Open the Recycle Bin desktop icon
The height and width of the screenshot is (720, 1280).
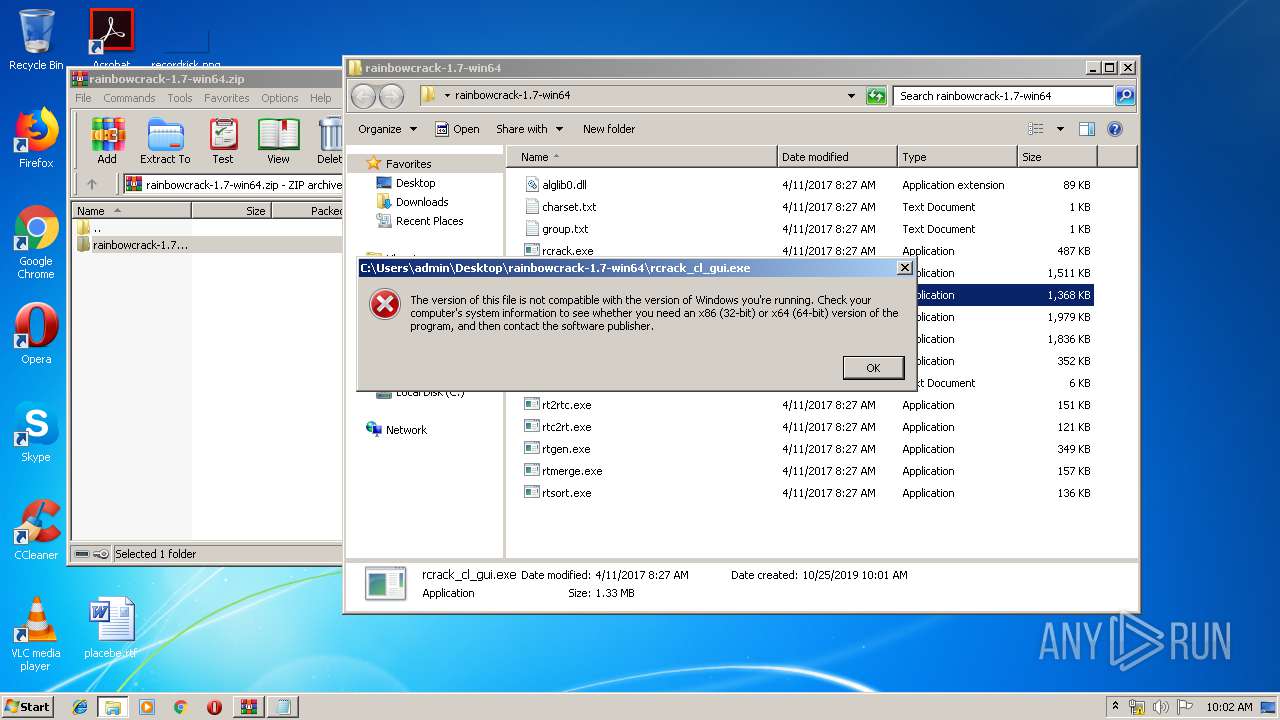click(x=36, y=40)
